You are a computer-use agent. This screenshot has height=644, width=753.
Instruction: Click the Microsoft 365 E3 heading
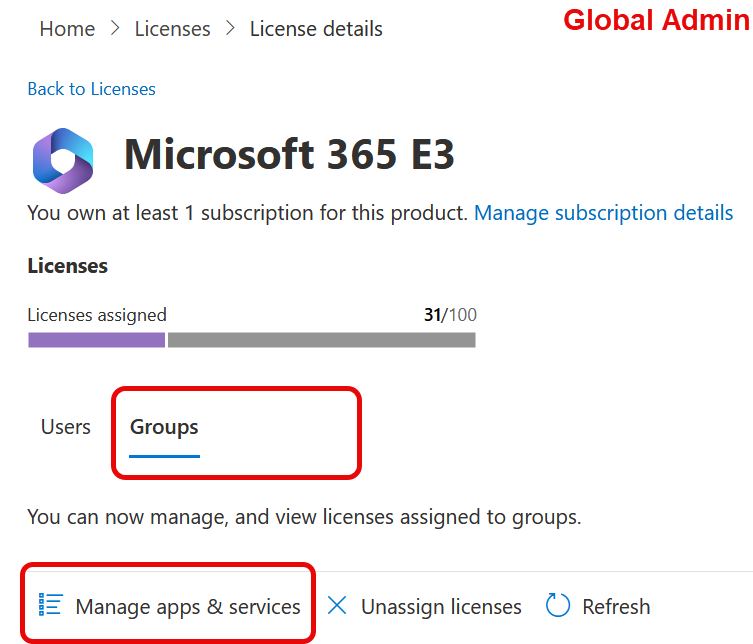click(289, 154)
